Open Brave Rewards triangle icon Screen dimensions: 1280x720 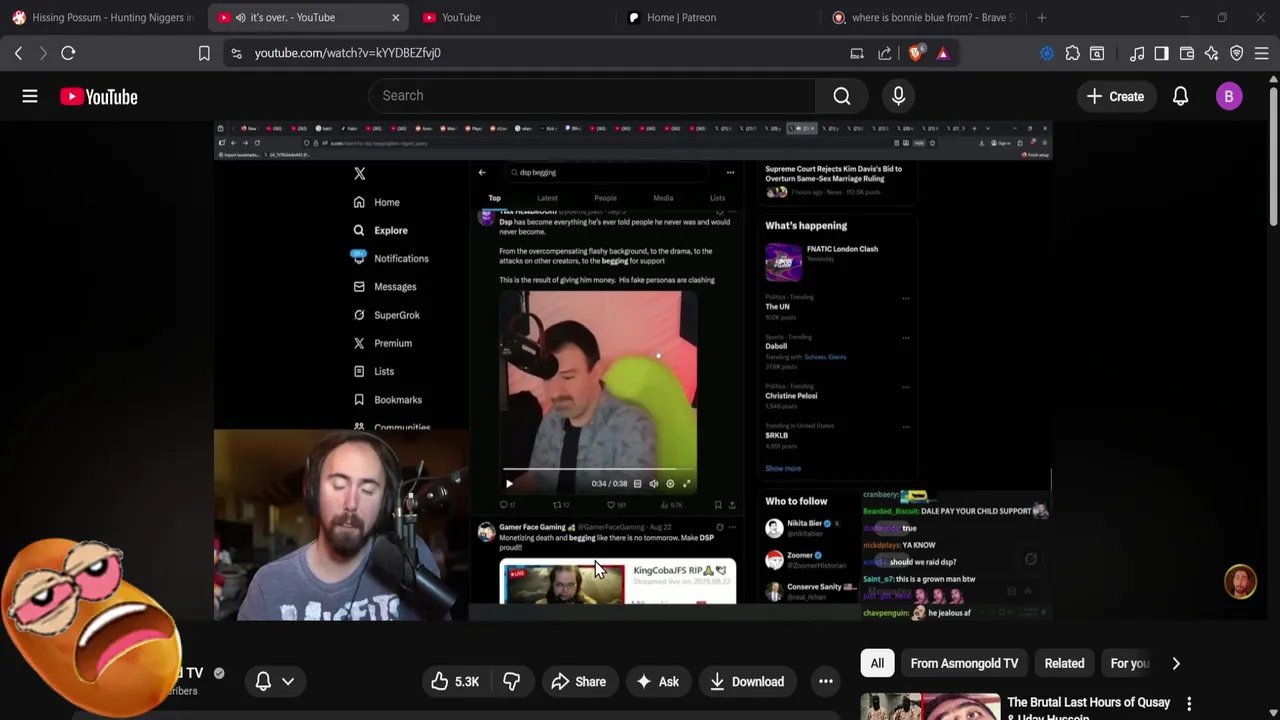tap(943, 53)
